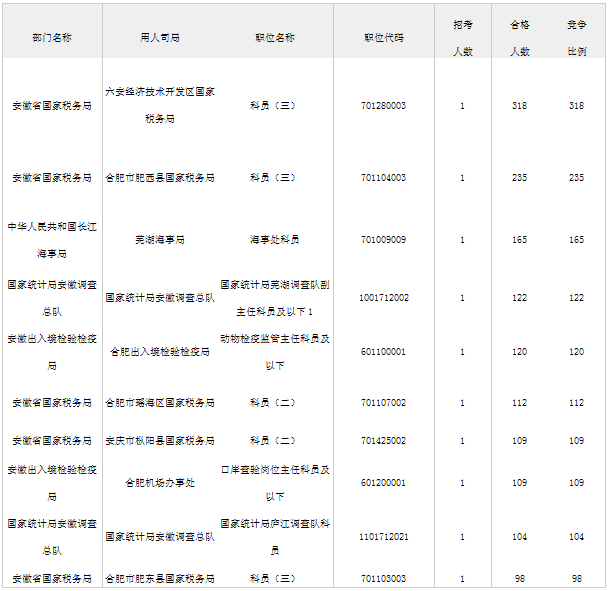The image size is (610, 591).
Task: Click the 六安经济技术开发区国家税务局 cell
Action: click(160, 105)
